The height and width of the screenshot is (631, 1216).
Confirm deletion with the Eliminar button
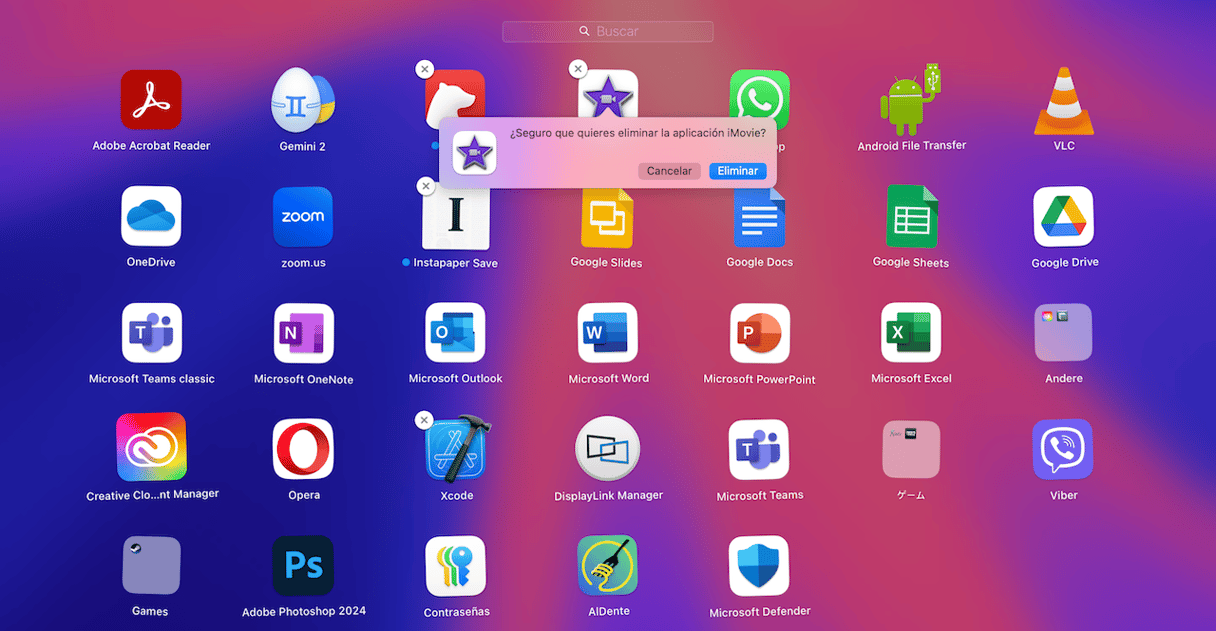(738, 171)
